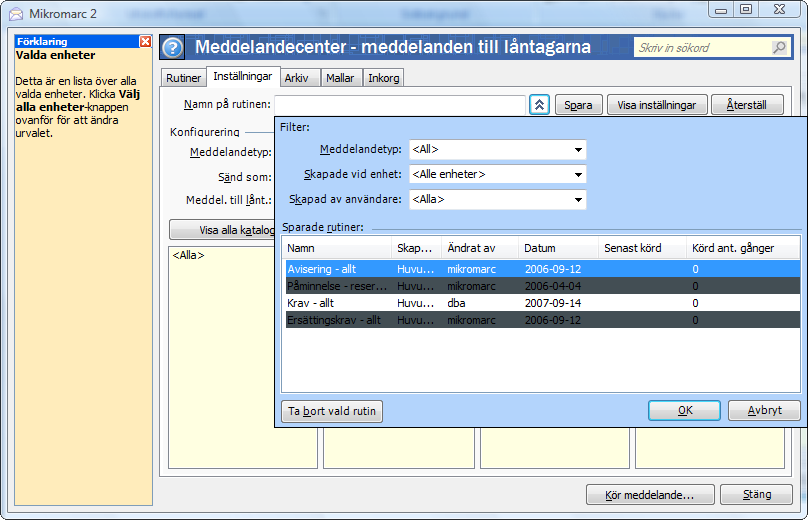Viewport: 808px width, 520px height.
Task: Open the Skapade vid enhet dropdown
Action: pos(498,174)
